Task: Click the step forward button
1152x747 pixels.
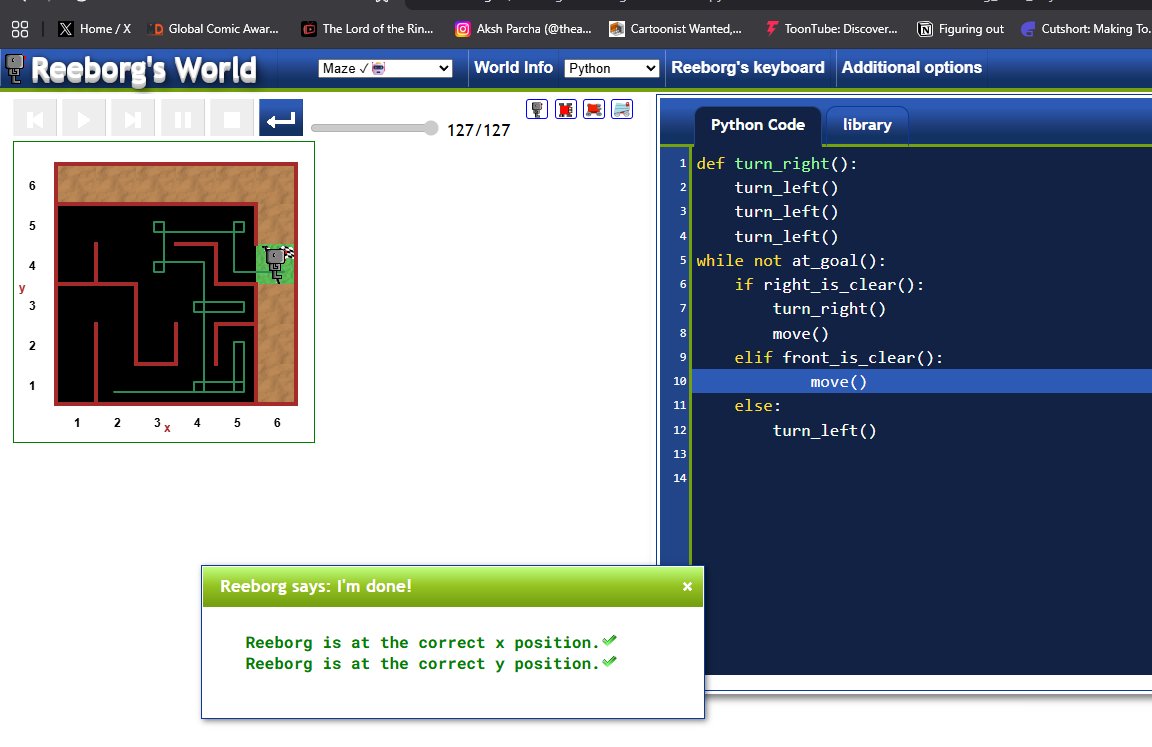Action: (x=133, y=118)
